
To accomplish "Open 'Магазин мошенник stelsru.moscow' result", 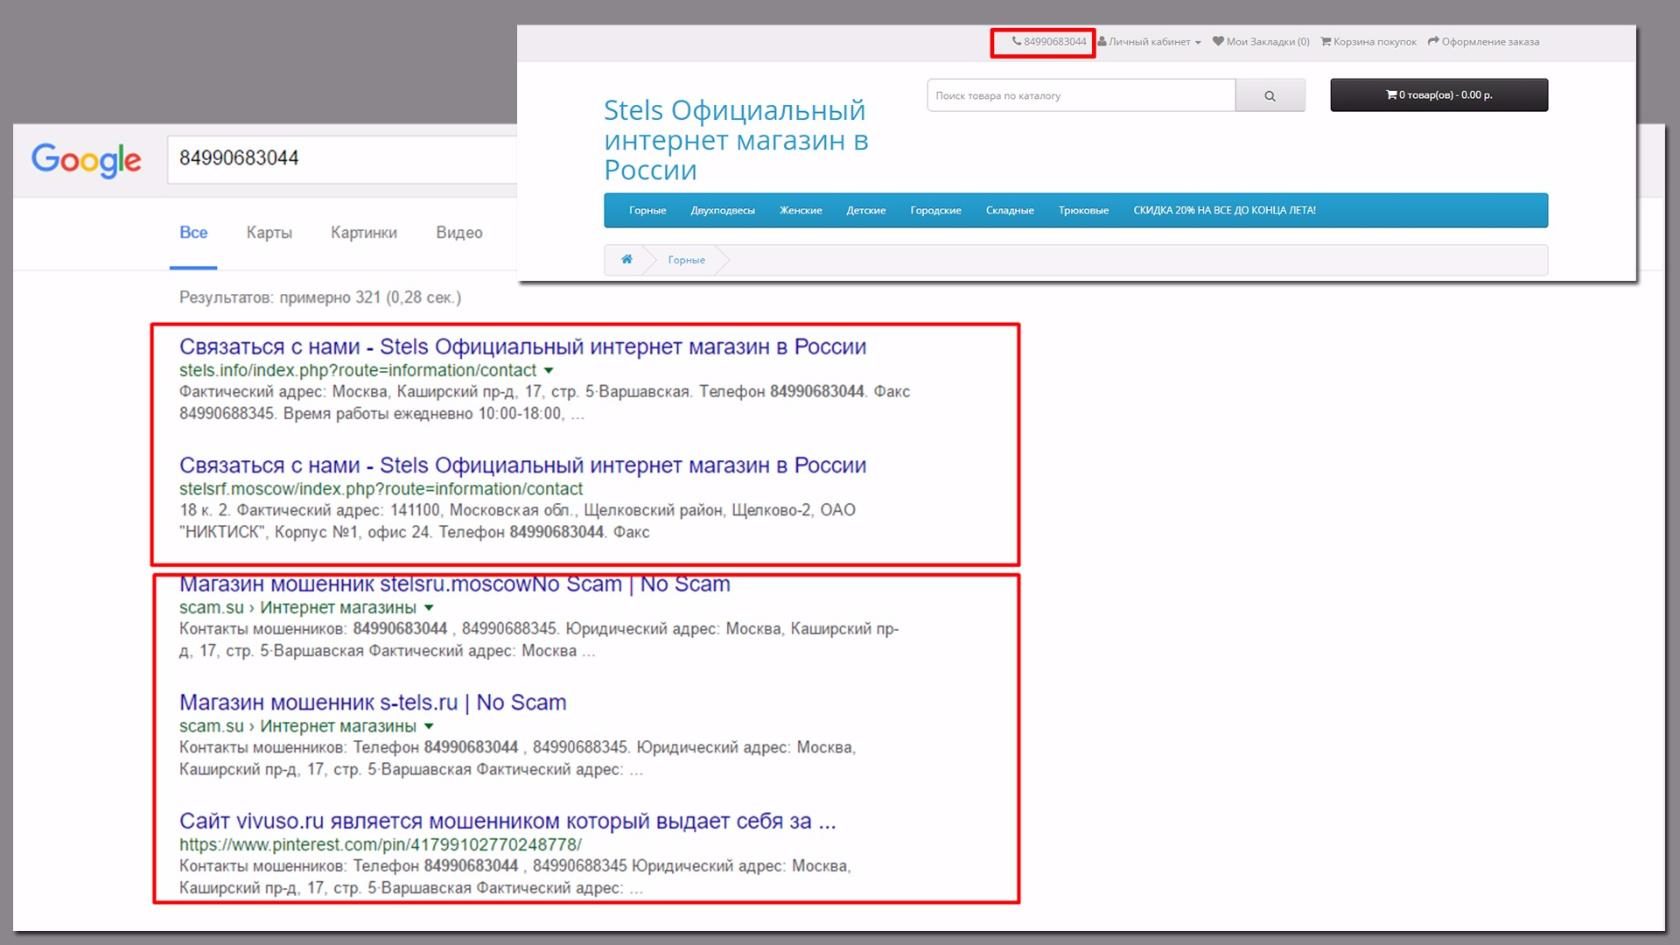I will (454, 584).
